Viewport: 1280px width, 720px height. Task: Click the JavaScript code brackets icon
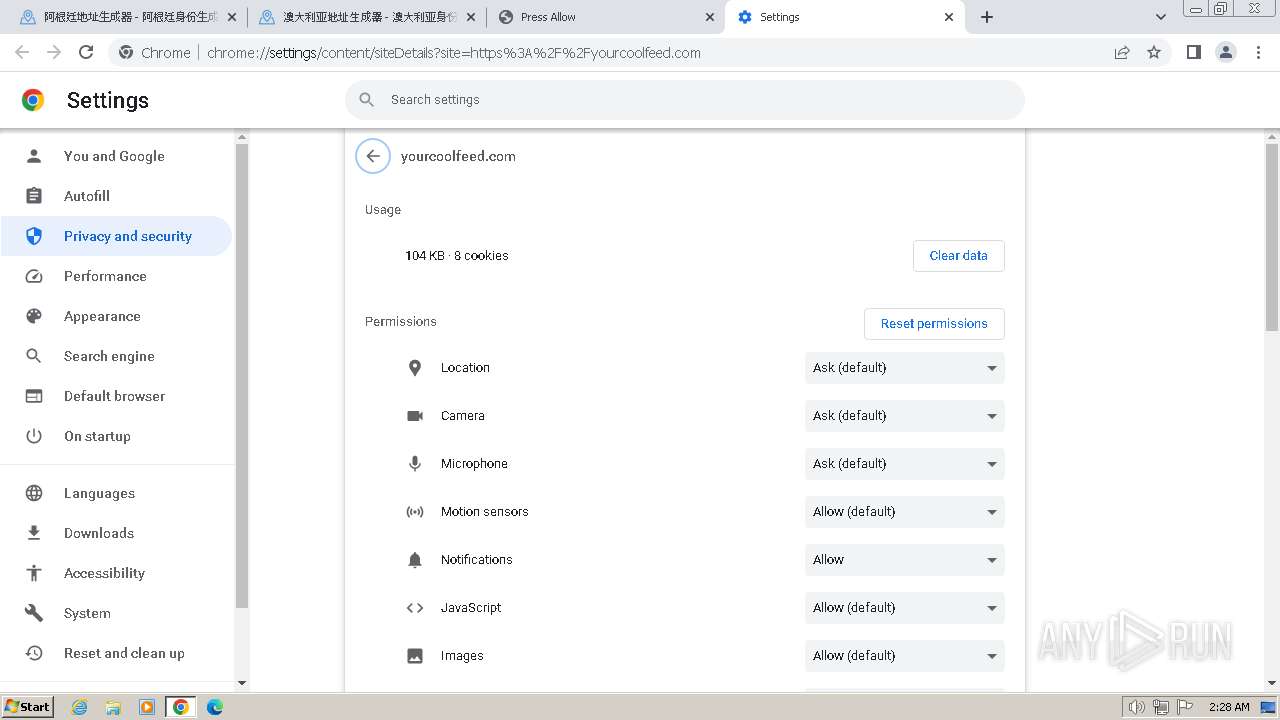[415, 608]
